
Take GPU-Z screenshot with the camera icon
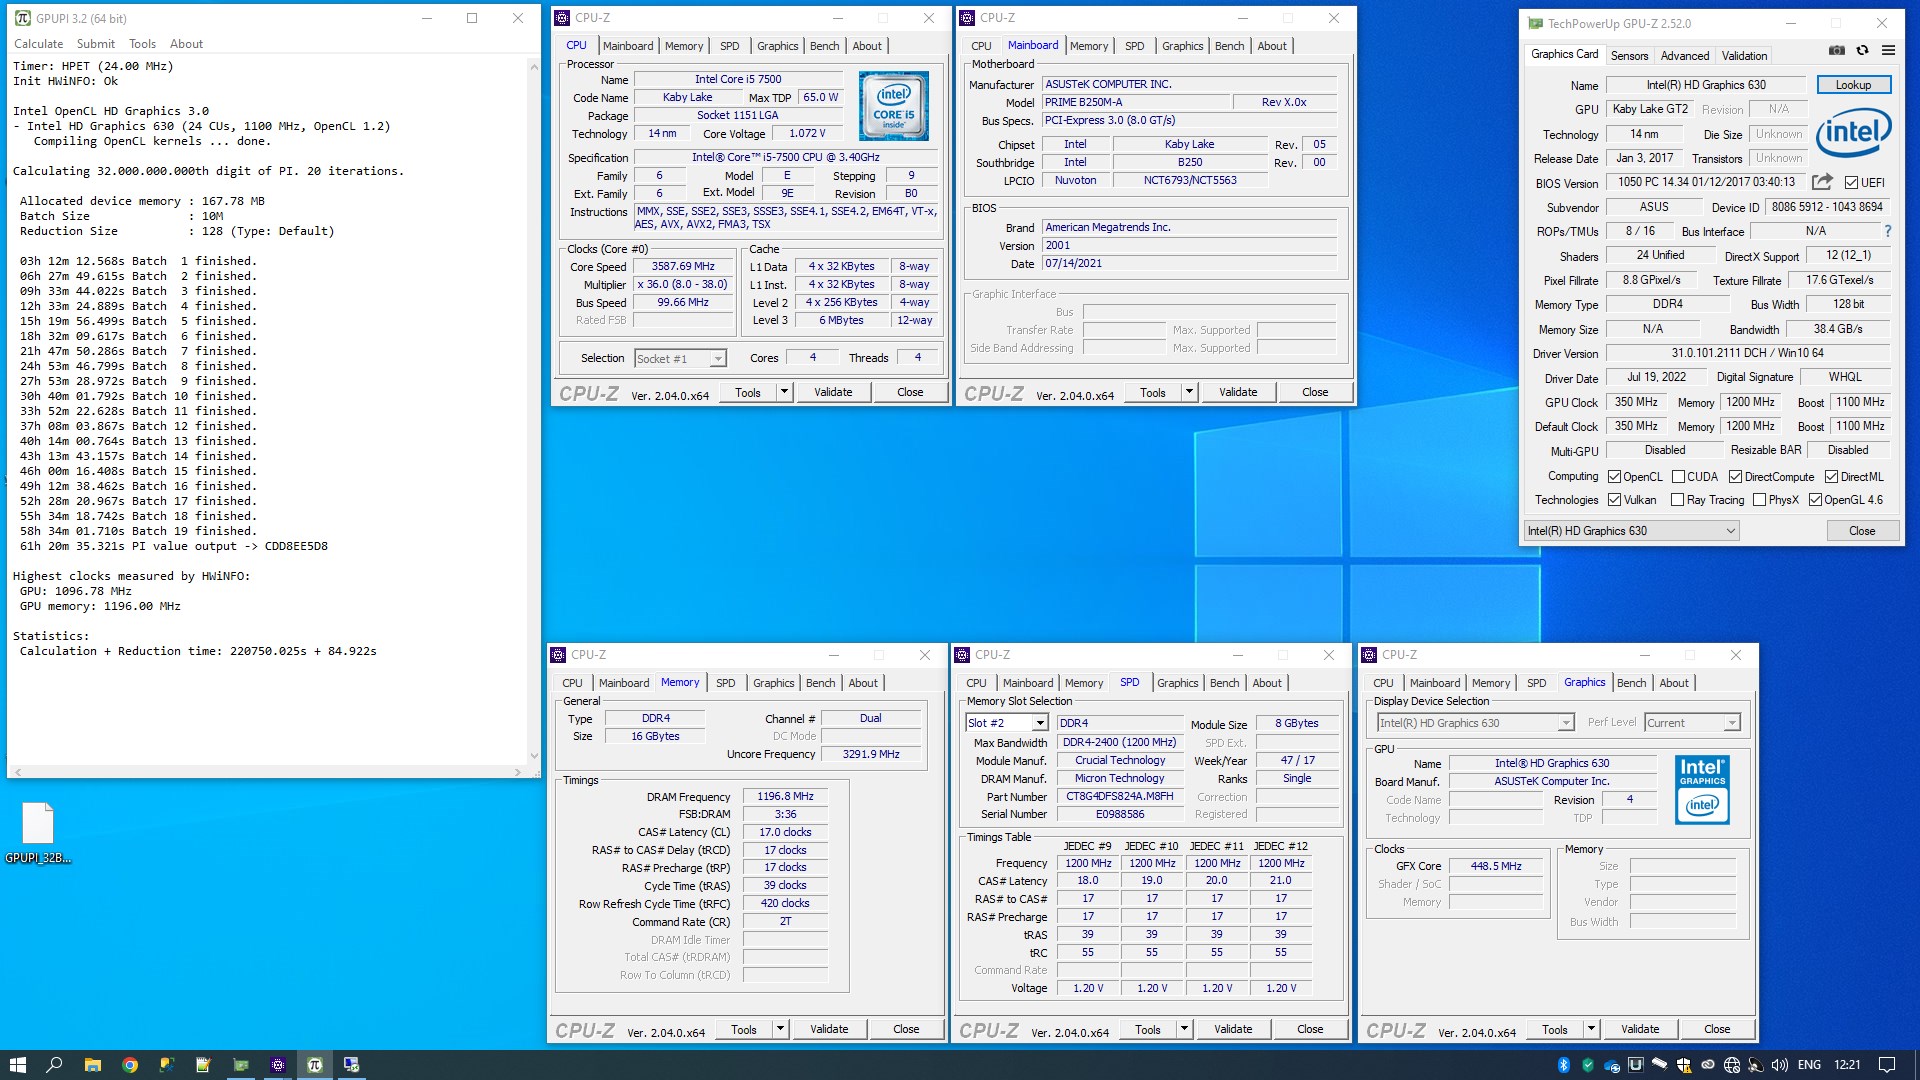coord(1837,50)
